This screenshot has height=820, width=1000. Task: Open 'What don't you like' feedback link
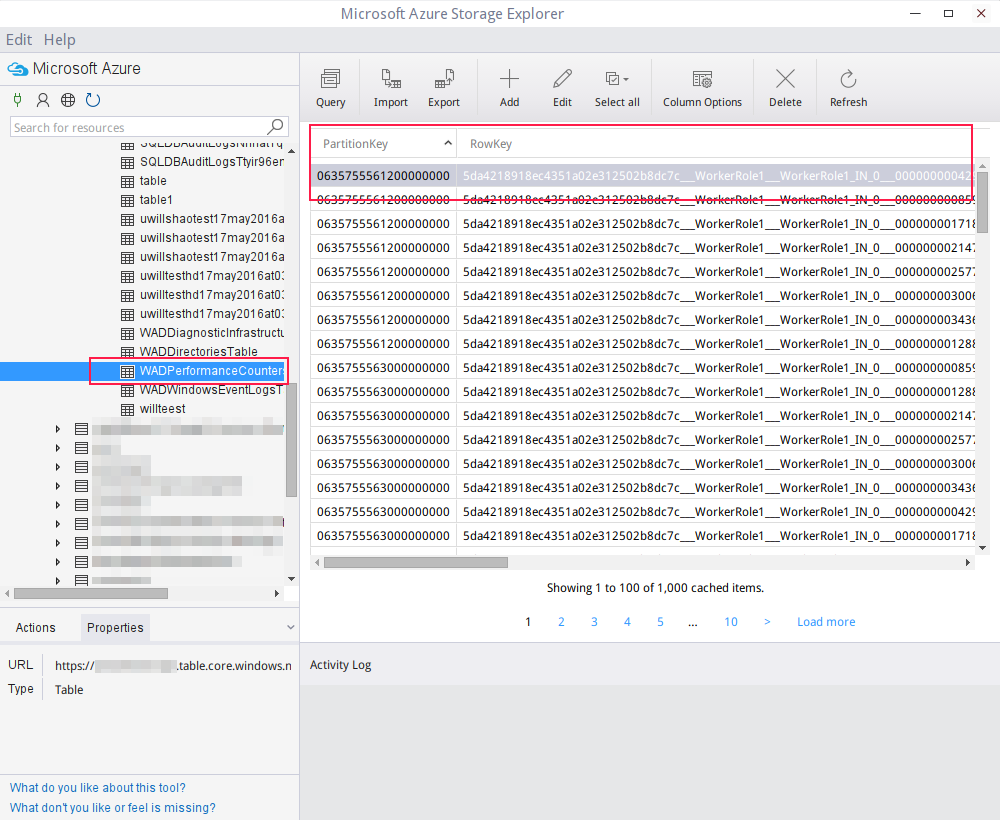(x=112, y=807)
